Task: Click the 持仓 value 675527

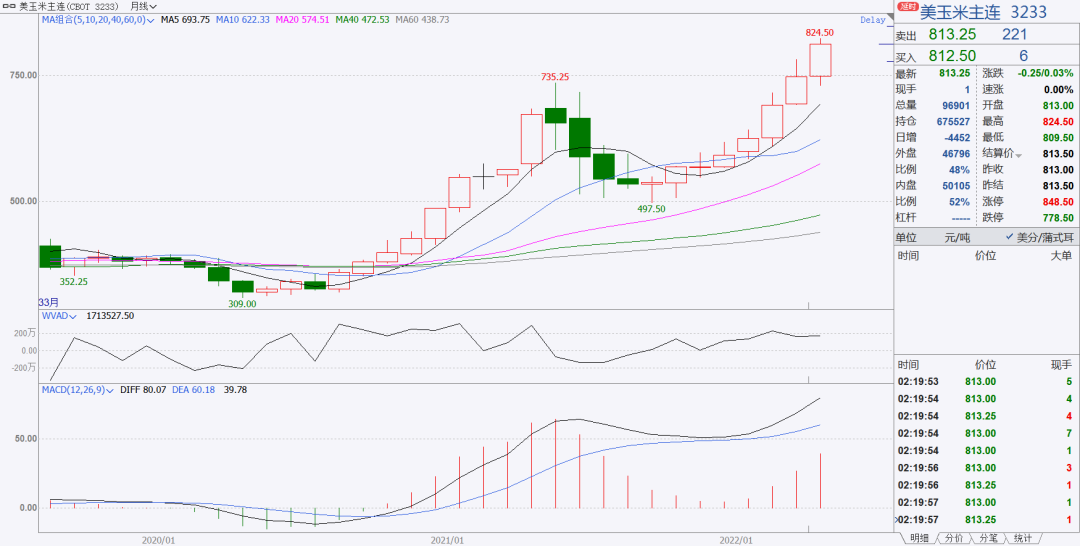Action: [x=953, y=121]
